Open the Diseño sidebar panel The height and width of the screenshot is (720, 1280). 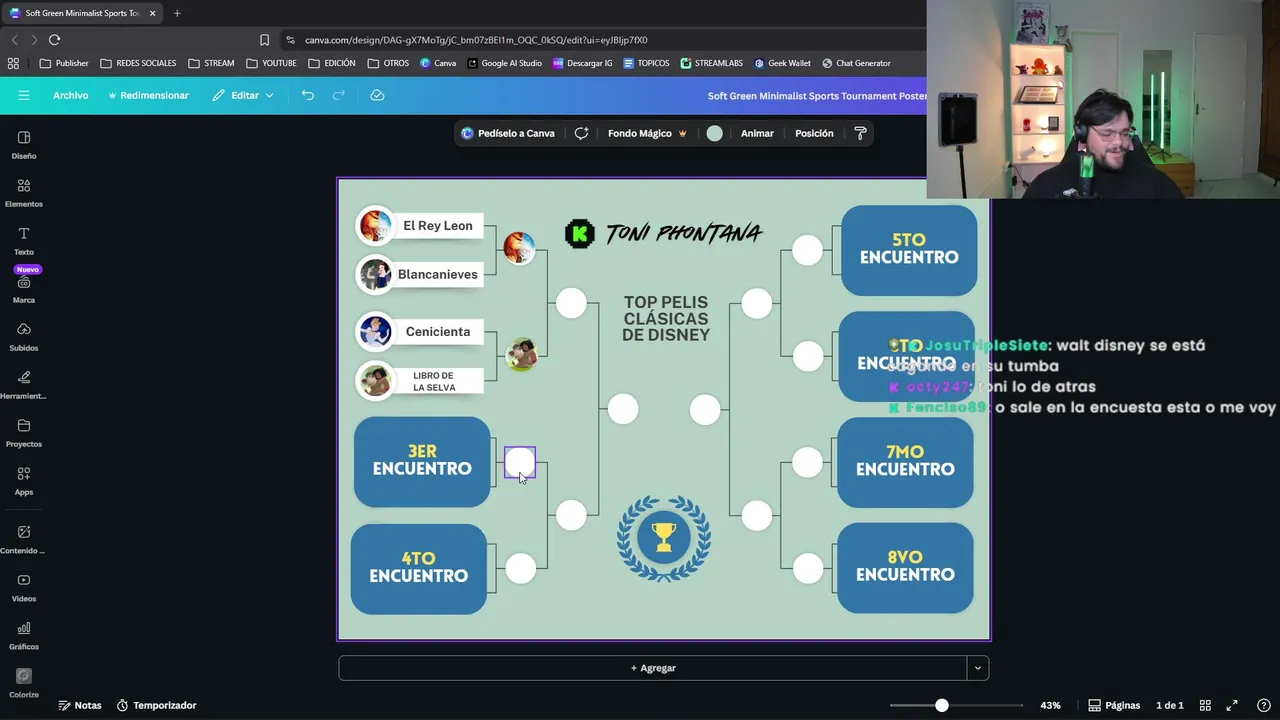click(24, 145)
